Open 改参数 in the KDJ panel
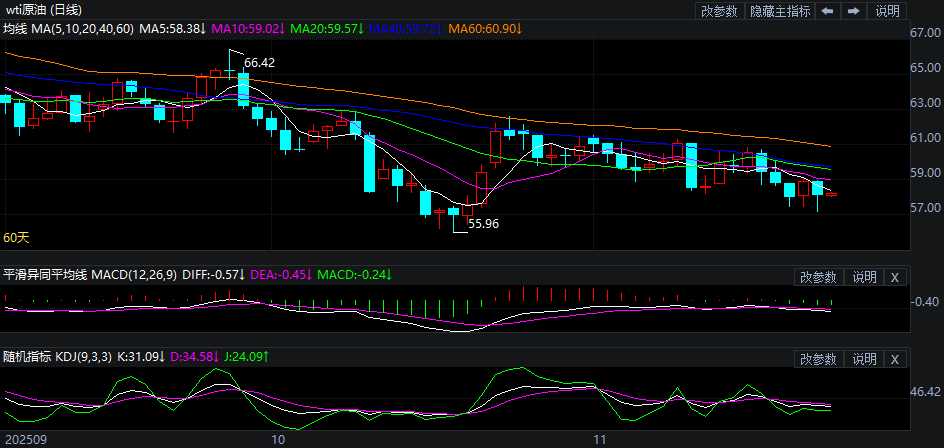The height and width of the screenshot is (448, 944). [819, 359]
